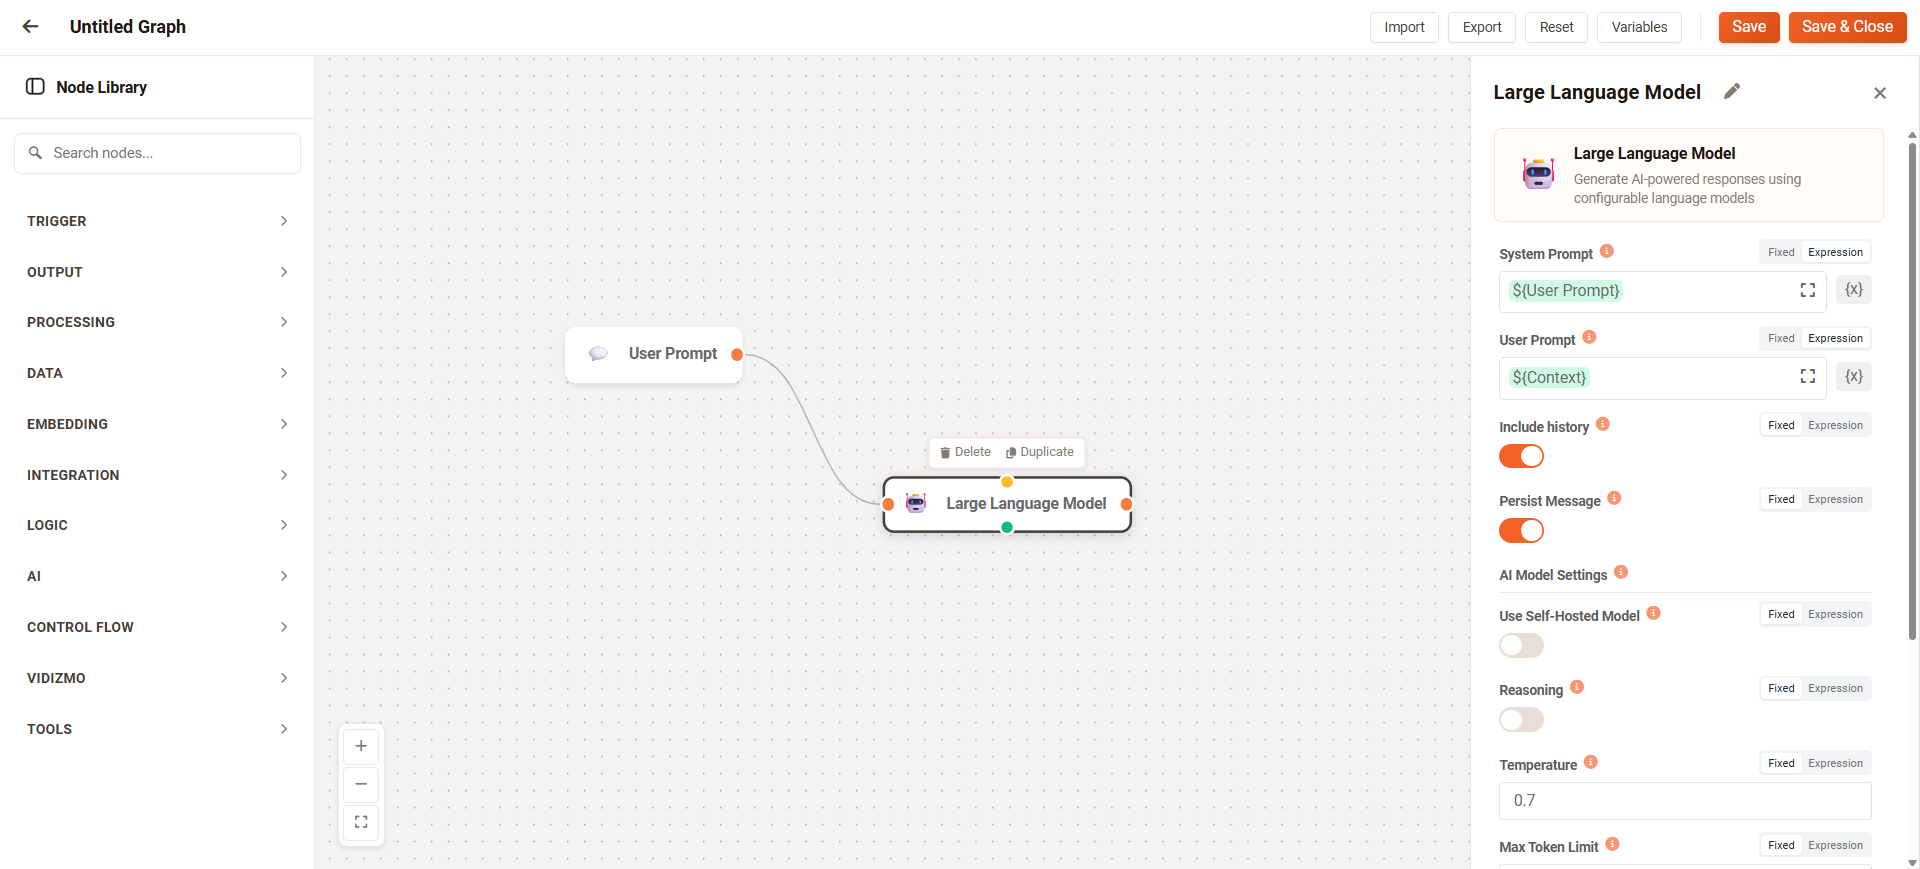Delete the selected LLM node
The width and height of the screenshot is (1920, 869).
point(965,452)
